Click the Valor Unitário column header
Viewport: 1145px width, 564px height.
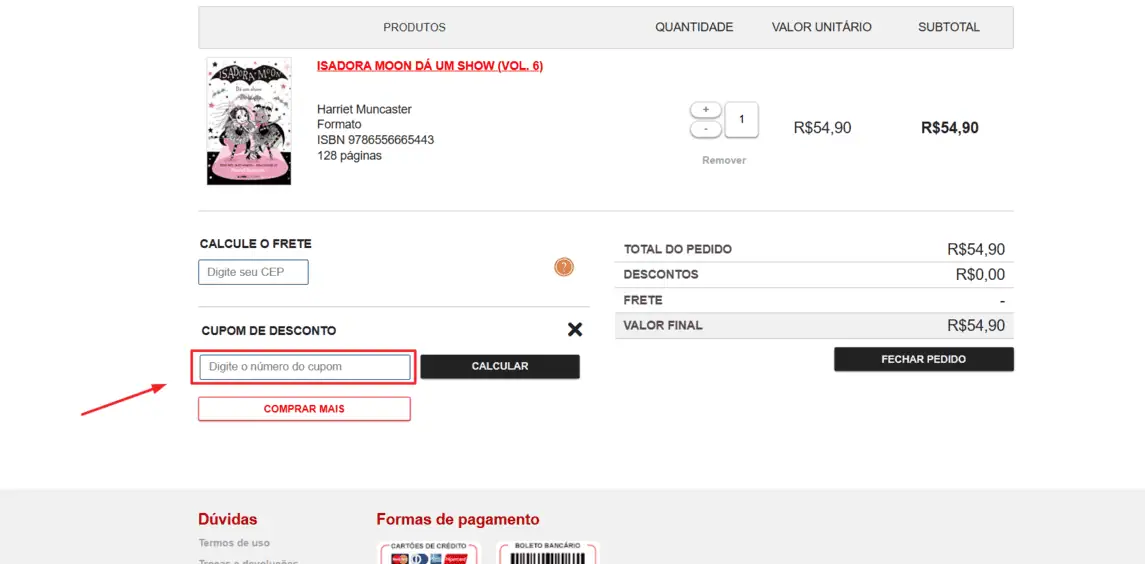click(822, 28)
